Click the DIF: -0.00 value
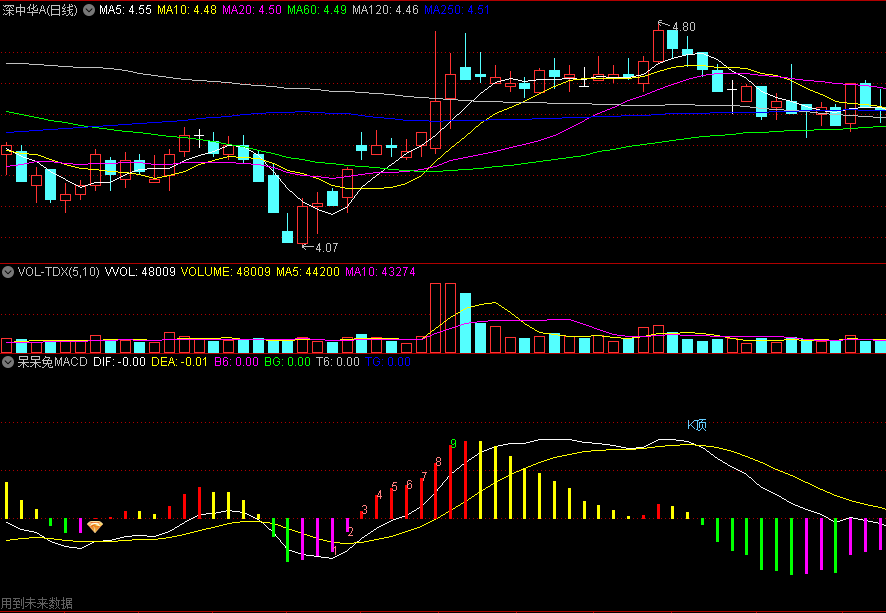 [x=119, y=362]
